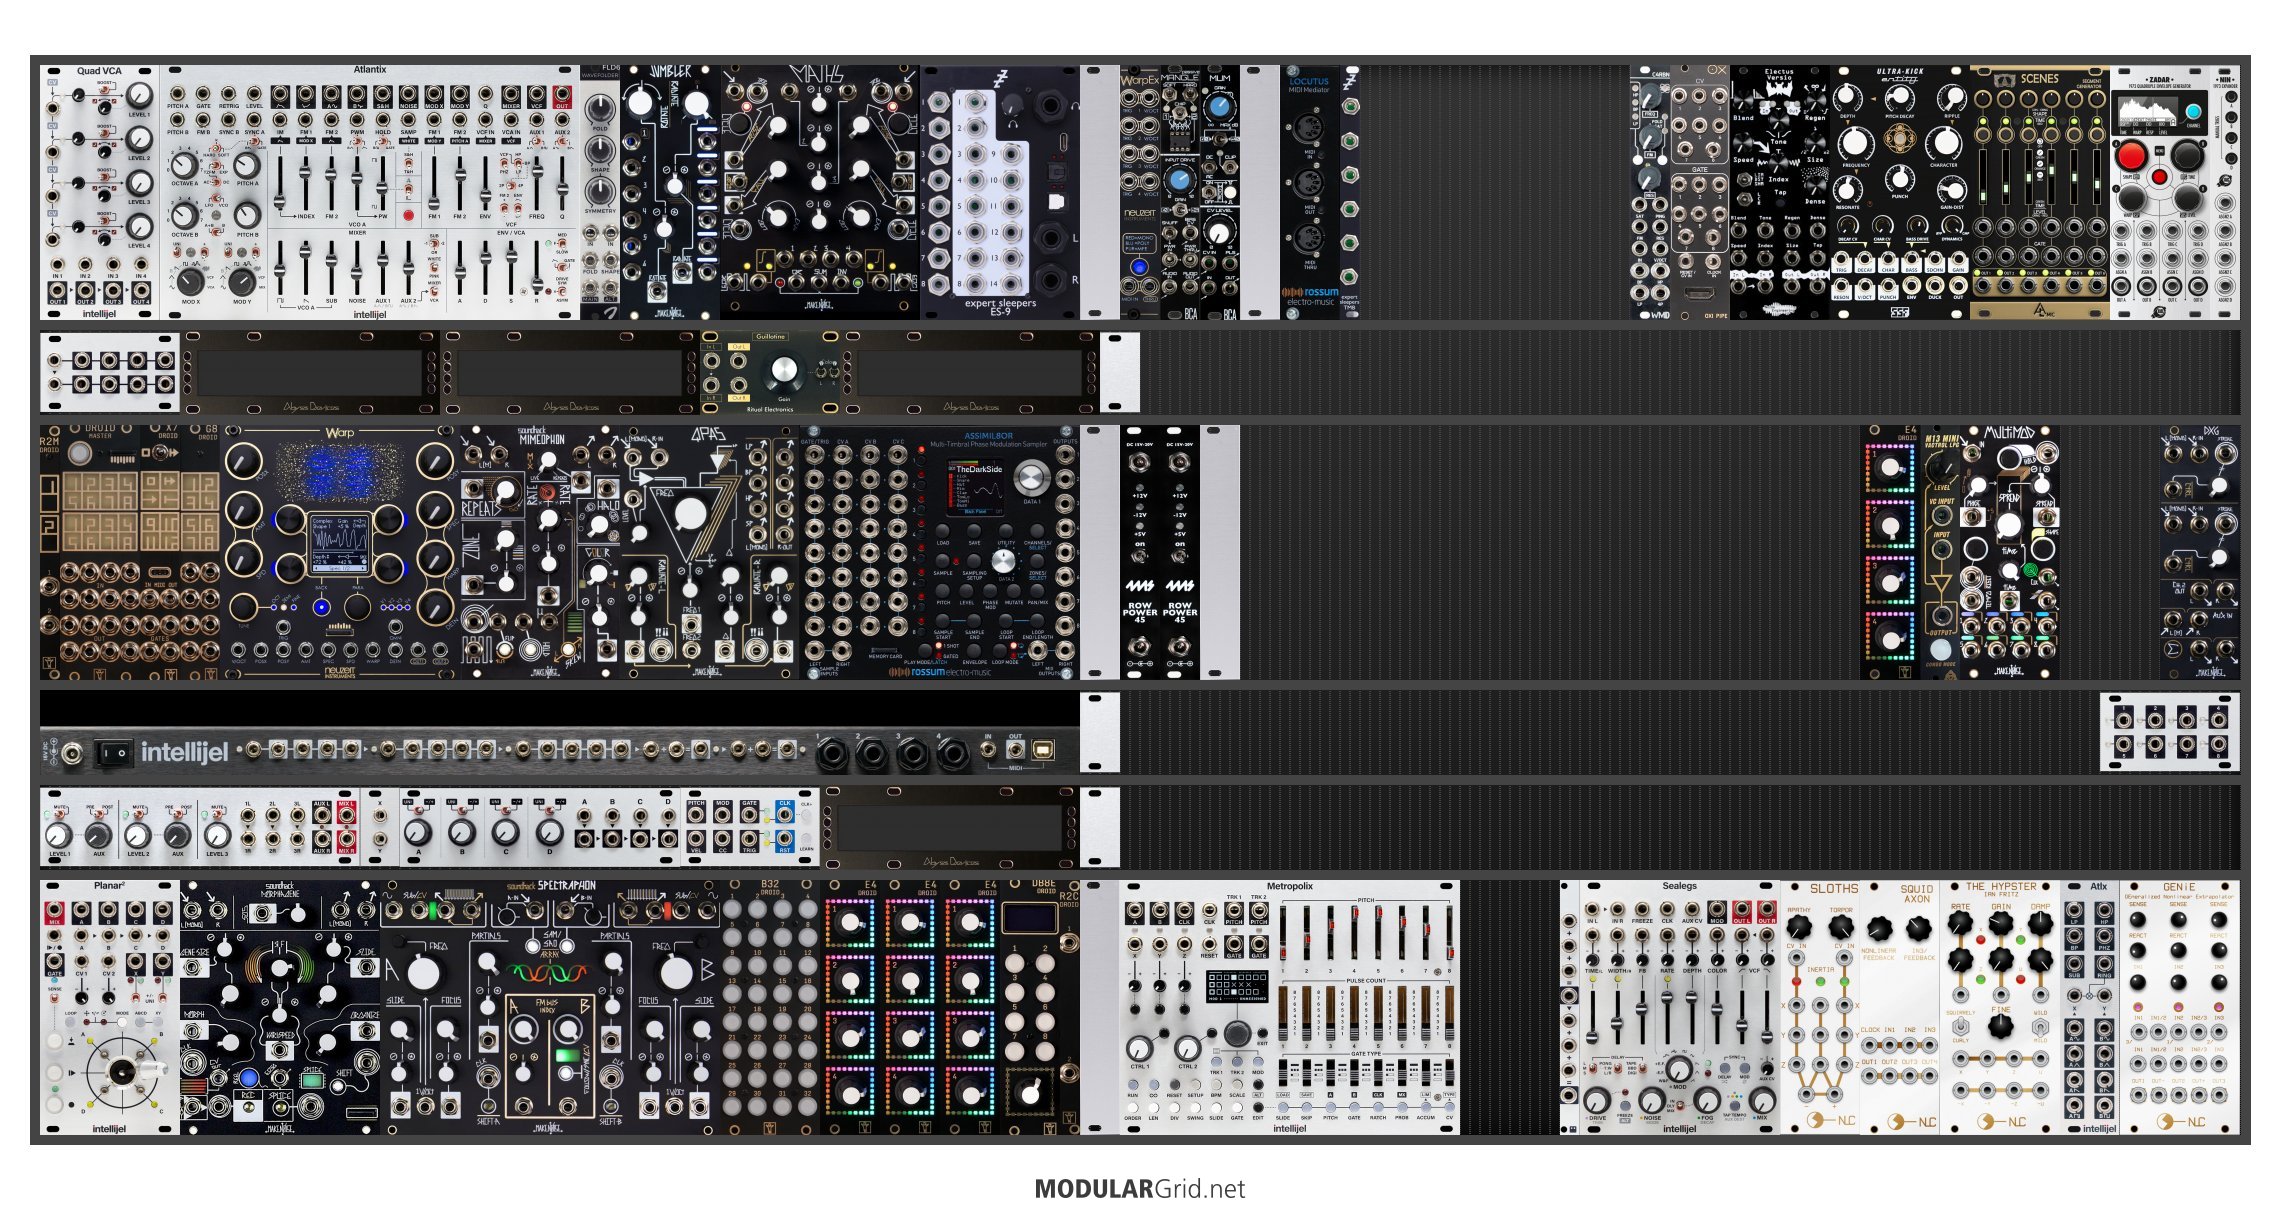Adjust Mangle's blue INPUT DRIVE knob
The image size is (2281, 1210).
click(x=1180, y=180)
